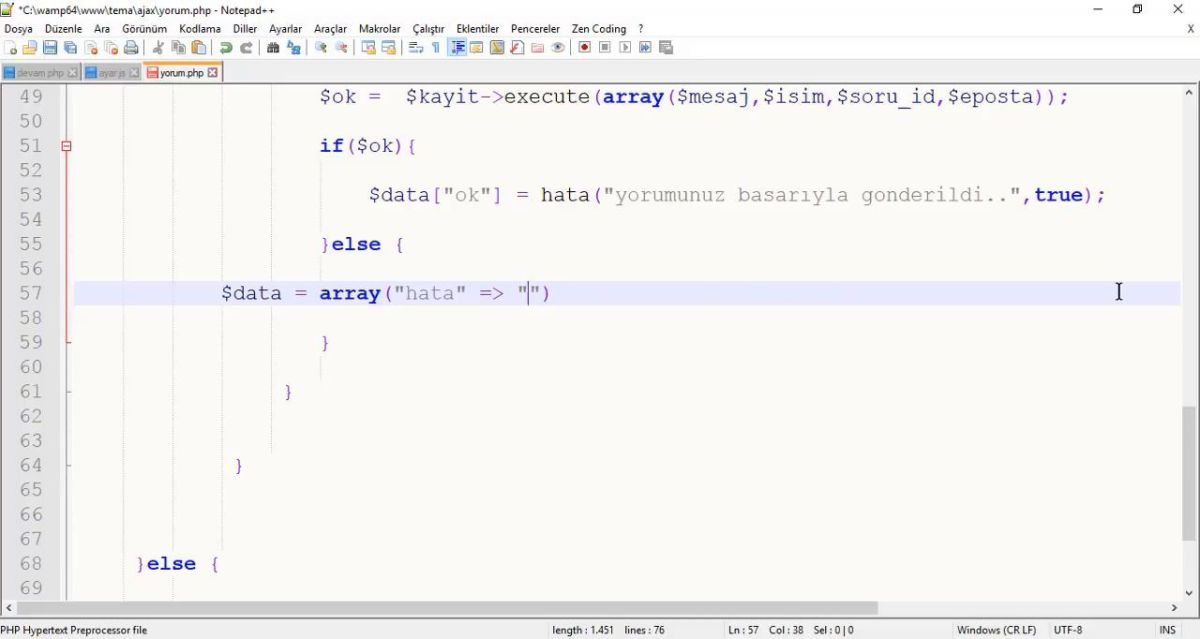Close the ayar.js tab with its X
The width and height of the screenshot is (1200, 639).
pyautogui.click(x=134, y=73)
